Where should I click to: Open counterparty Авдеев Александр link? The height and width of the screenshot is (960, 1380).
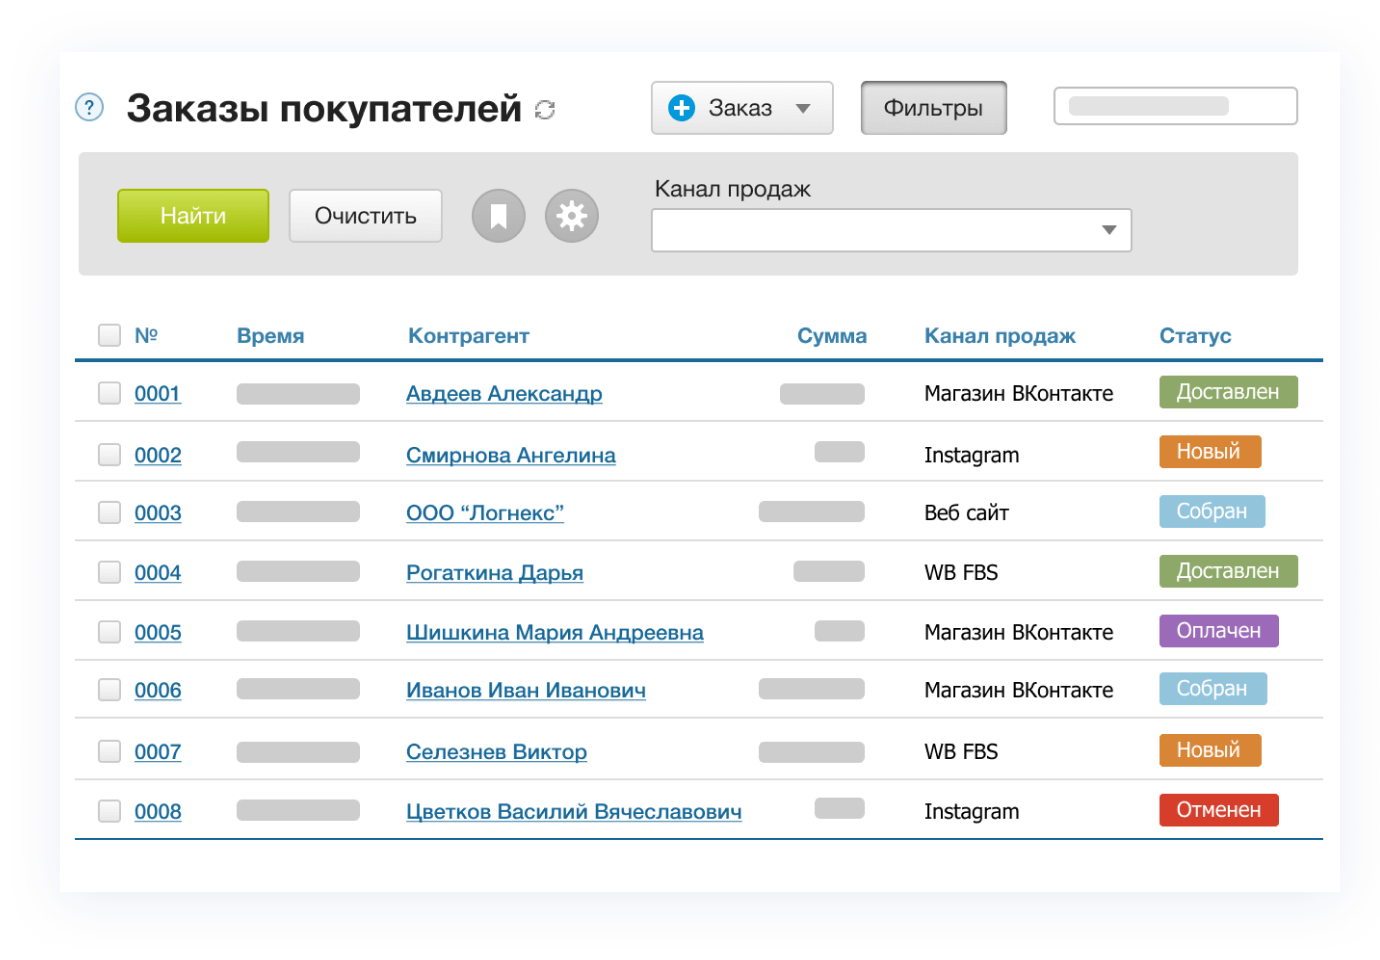point(504,394)
